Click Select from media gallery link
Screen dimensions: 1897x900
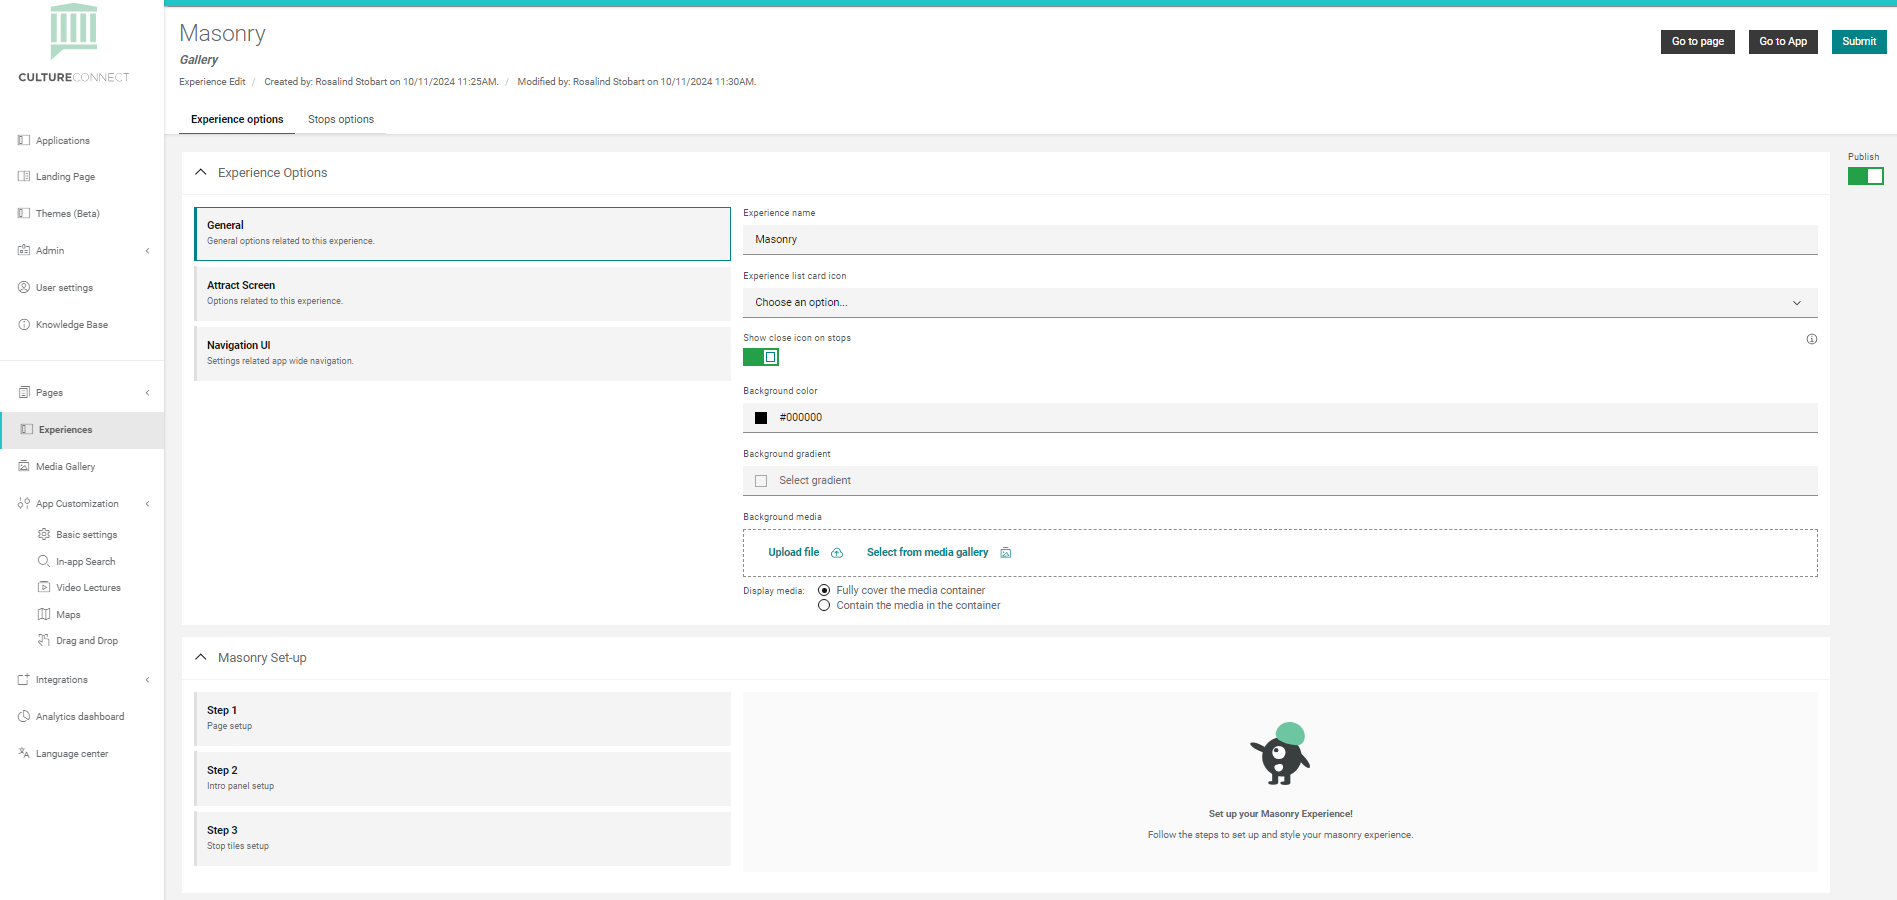coord(927,553)
